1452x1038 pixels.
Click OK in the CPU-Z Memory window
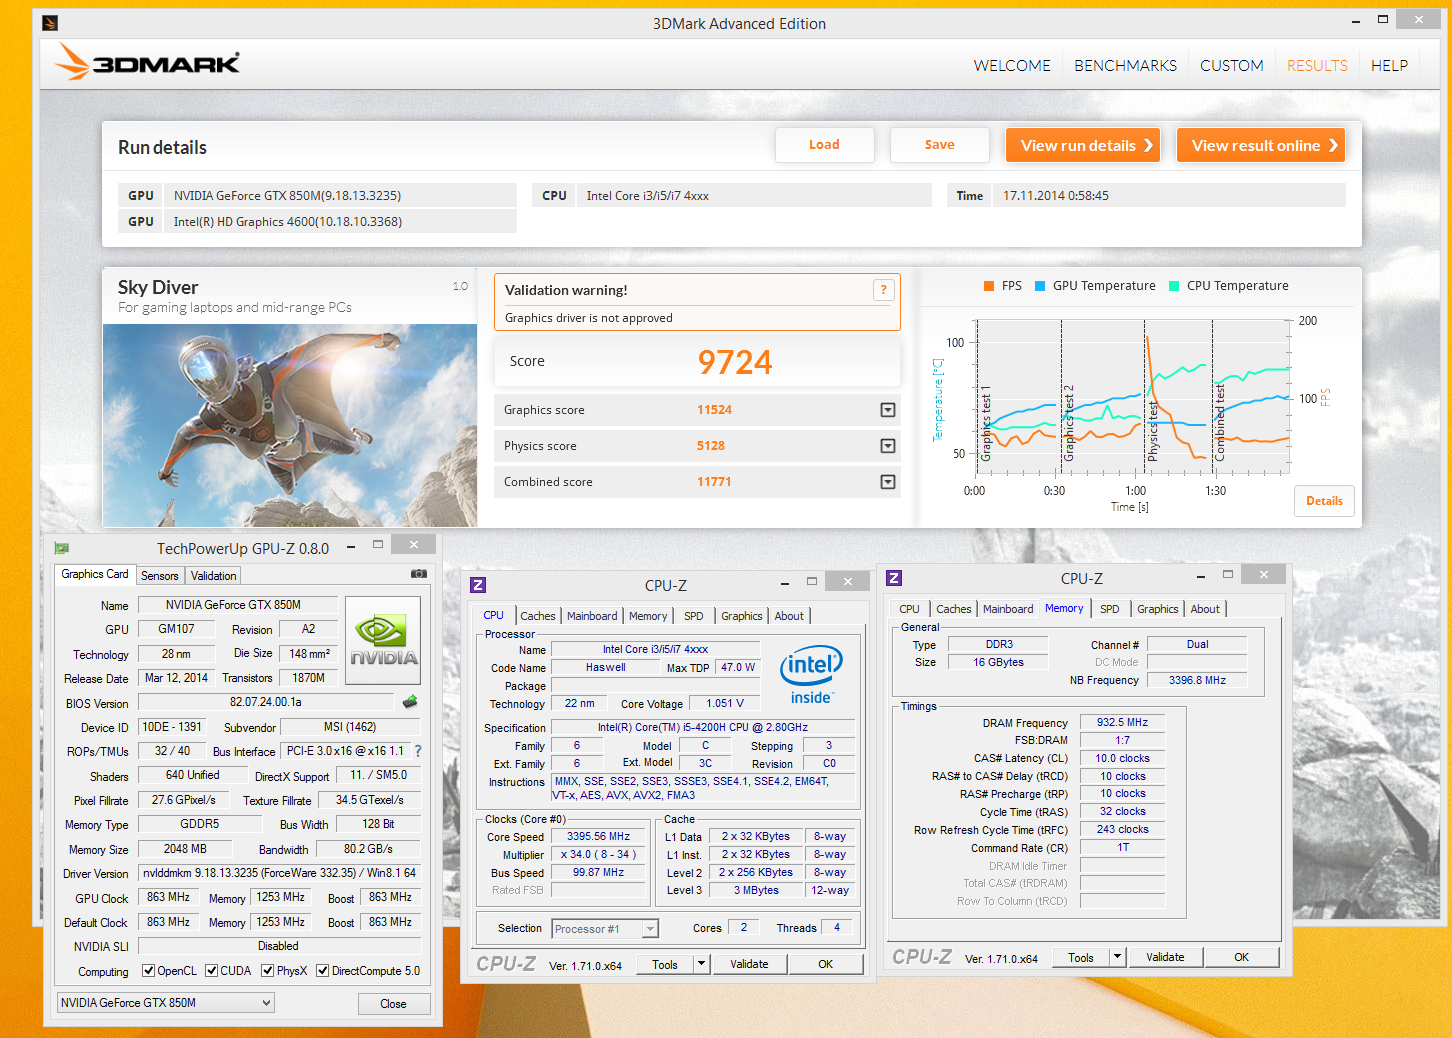[x=1241, y=957]
